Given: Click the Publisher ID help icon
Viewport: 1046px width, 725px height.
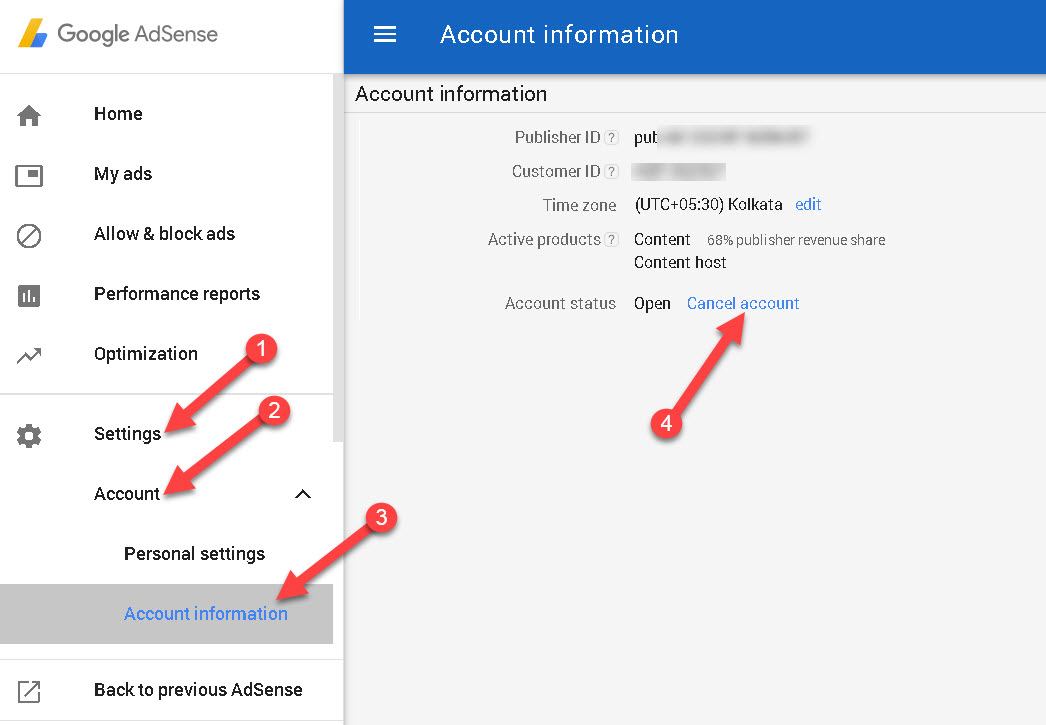Looking at the screenshot, I should pyautogui.click(x=612, y=137).
